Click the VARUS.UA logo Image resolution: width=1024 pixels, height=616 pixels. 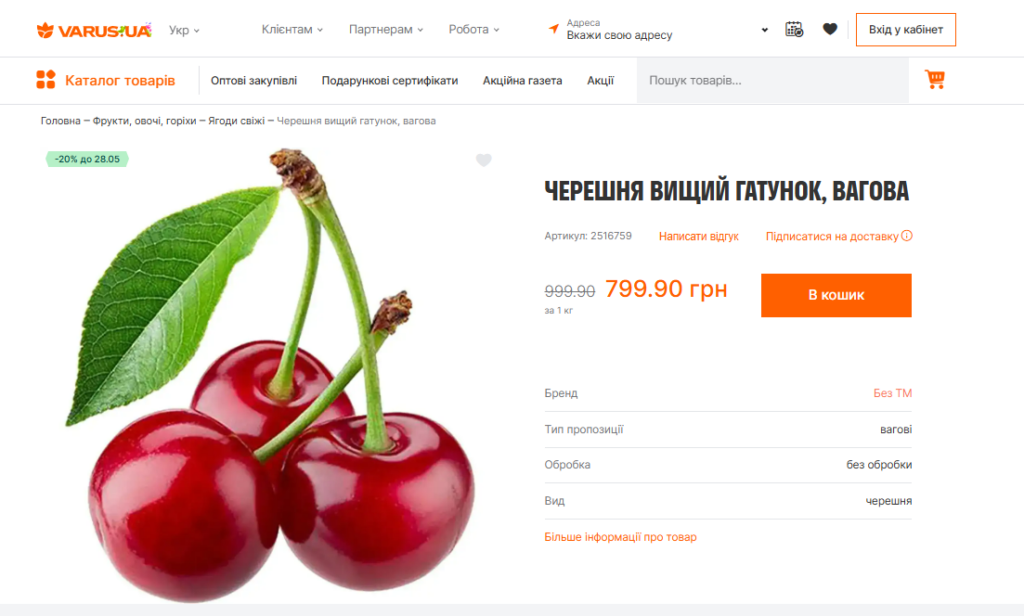94,30
